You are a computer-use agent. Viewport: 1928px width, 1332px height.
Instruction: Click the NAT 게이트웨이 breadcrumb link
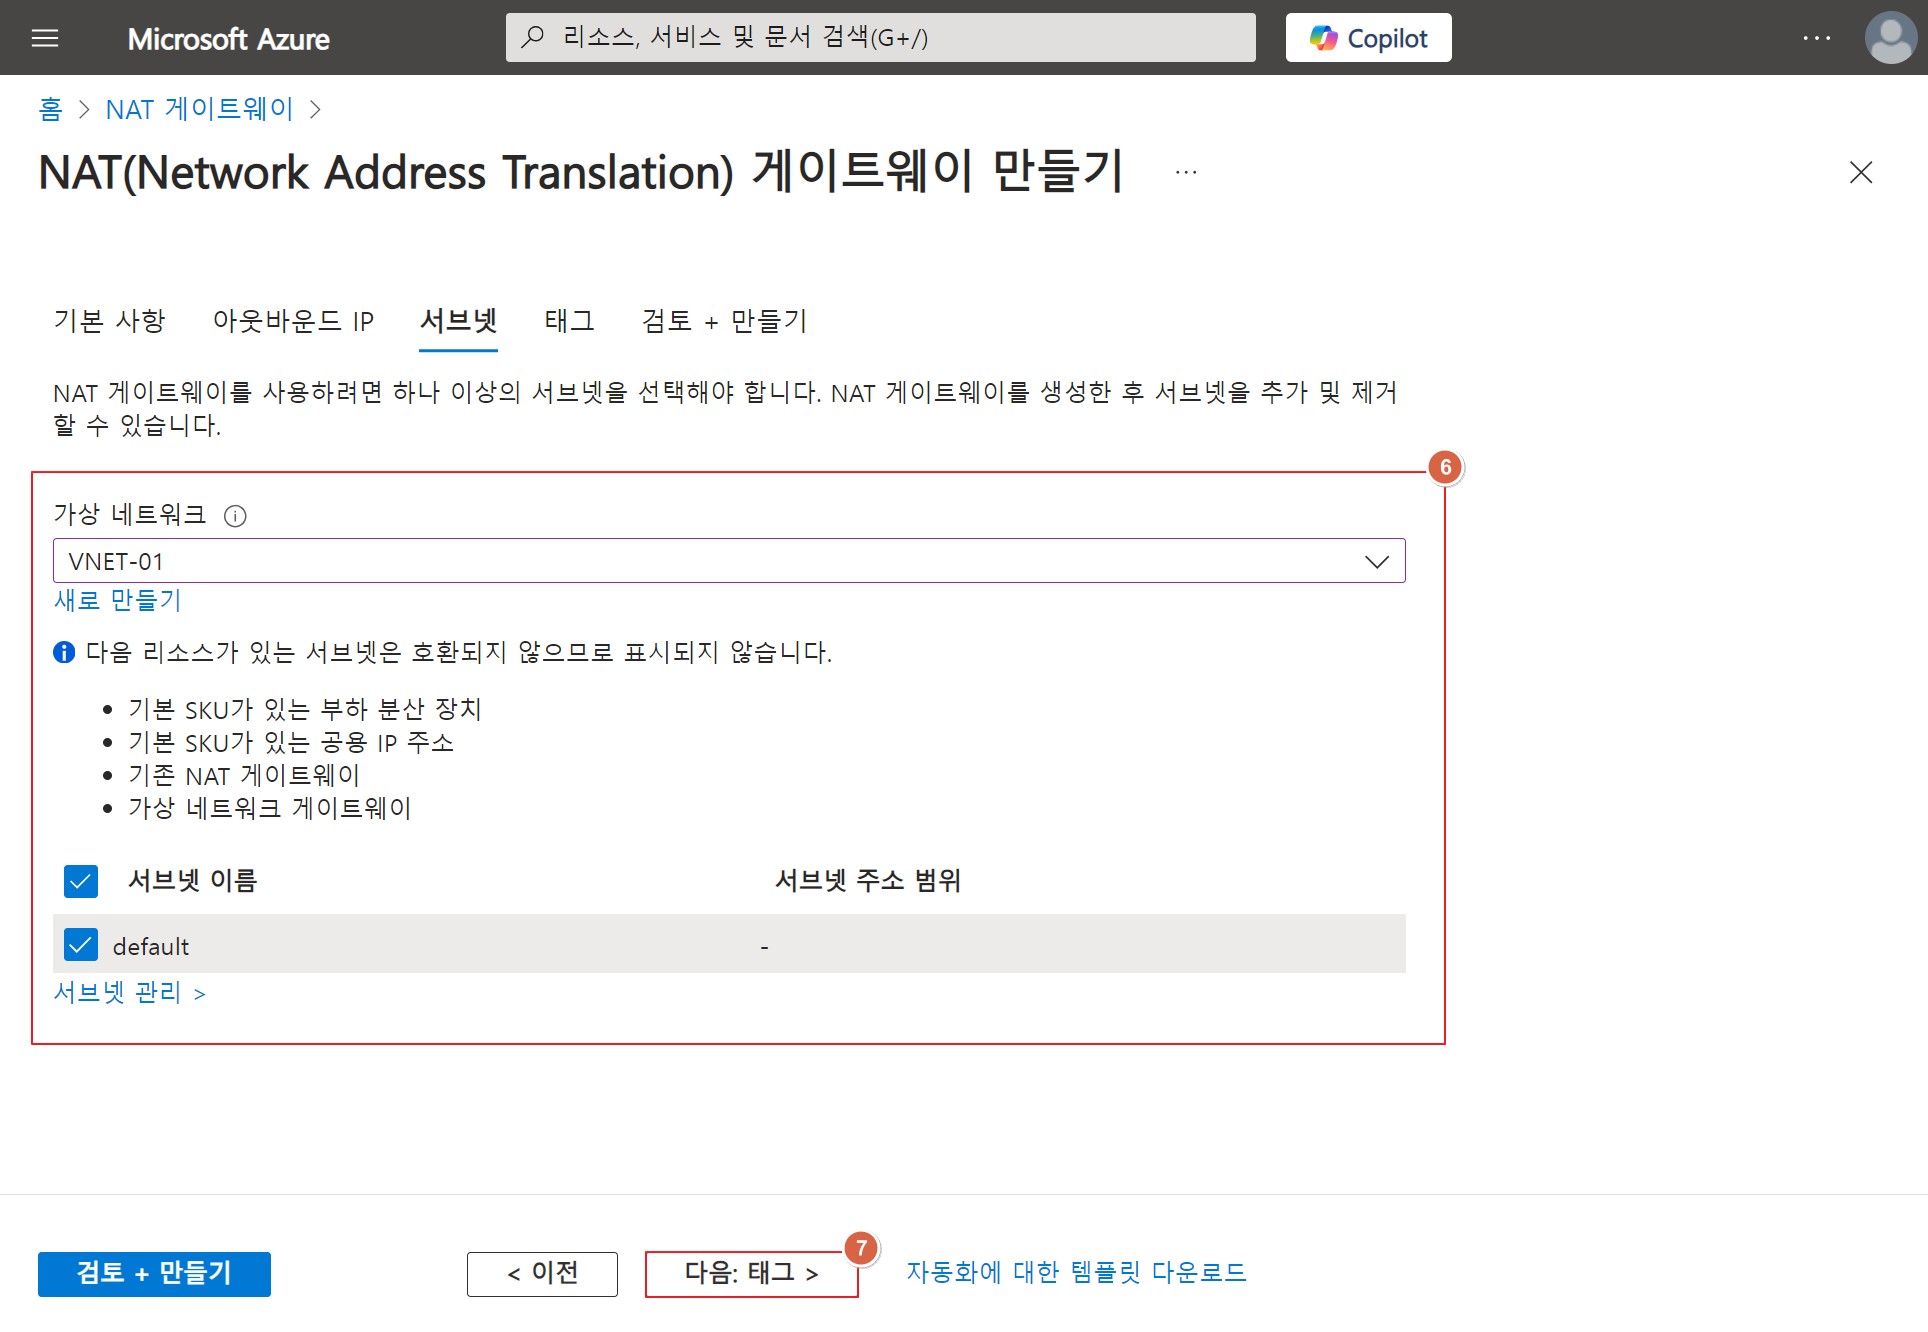[x=199, y=109]
